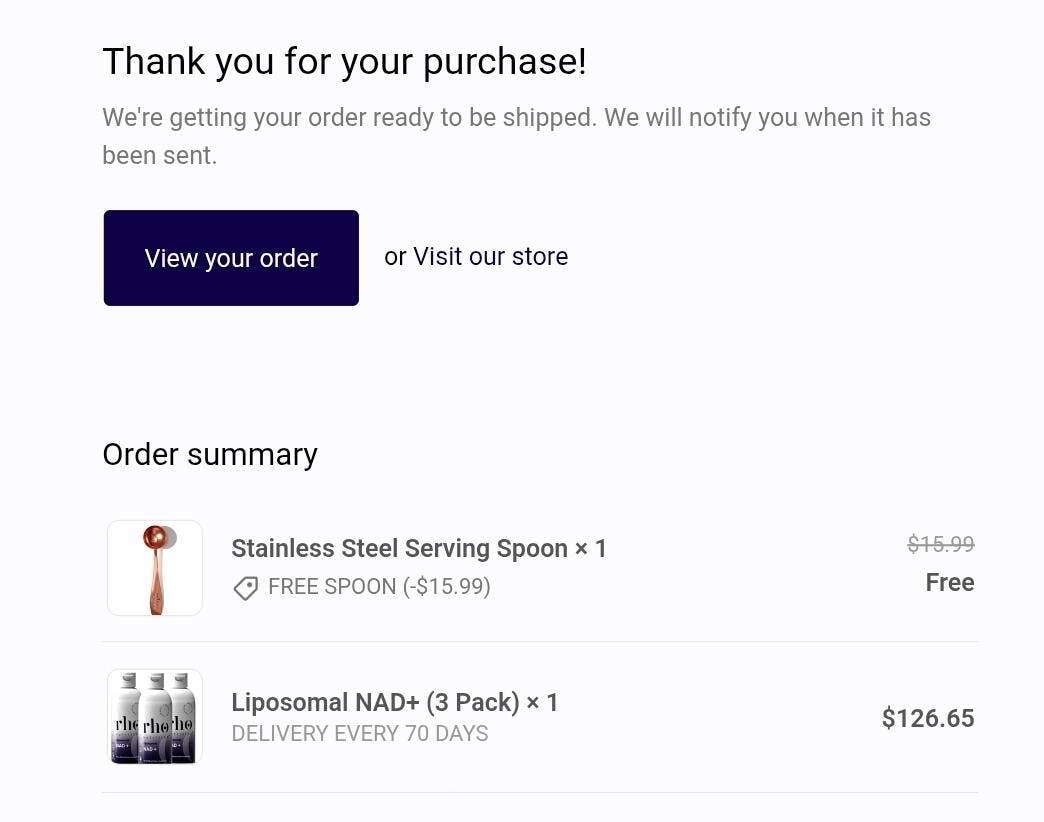Click the × 1 quantity after NAD+ (3 Pack)
The image size is (1044, 822).
pyautogui.click(x=543, y=702)
